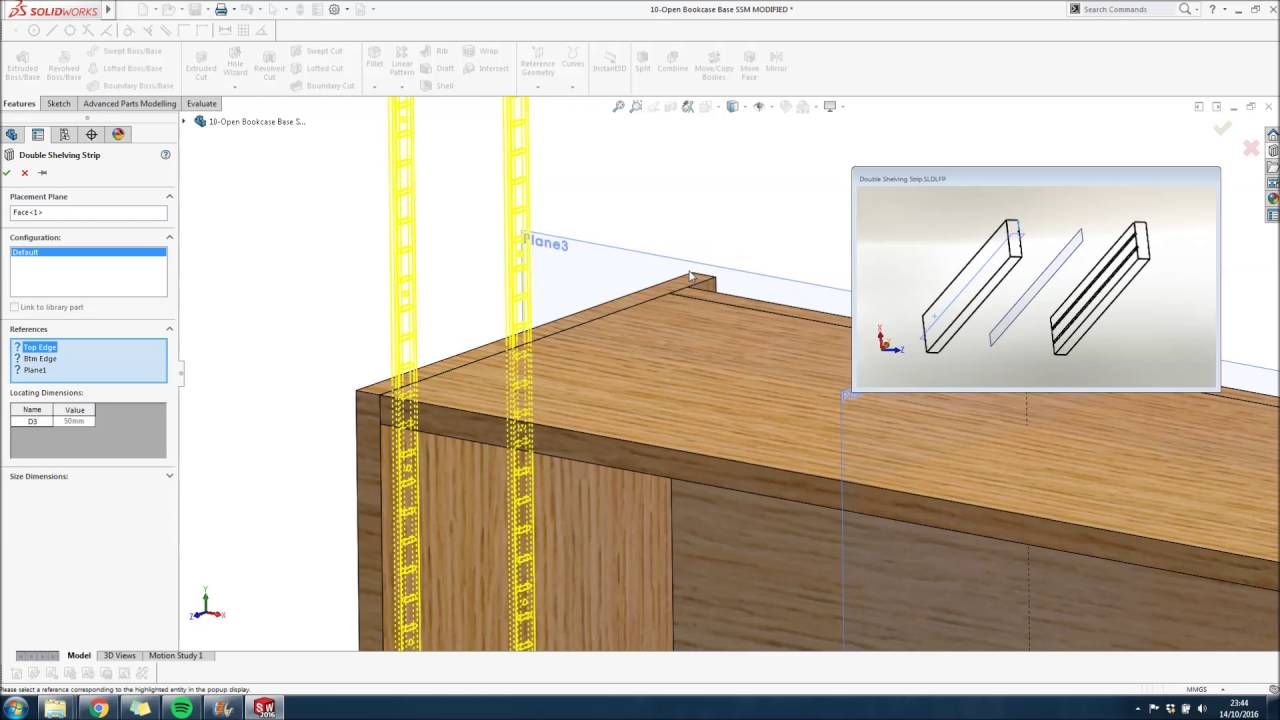Screen dimensions: 1280x720
Task: Click the Hole Wizard tool
Action: pos(235,63)
